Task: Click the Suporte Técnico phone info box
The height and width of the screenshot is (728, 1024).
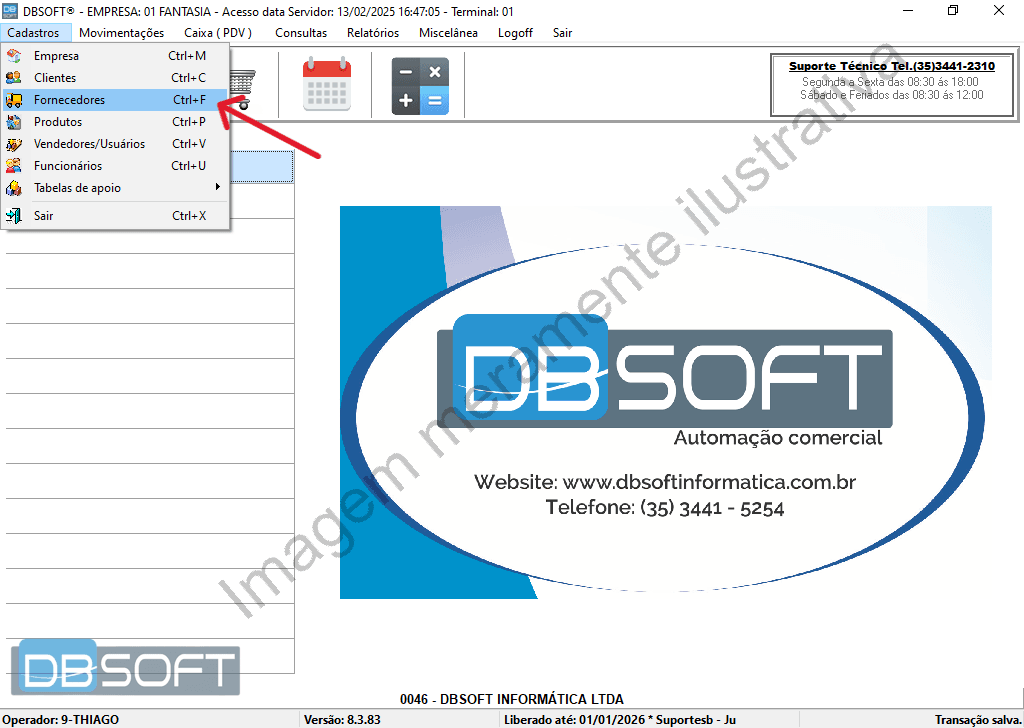Action: pyautogui.click(x=891, y=84)
